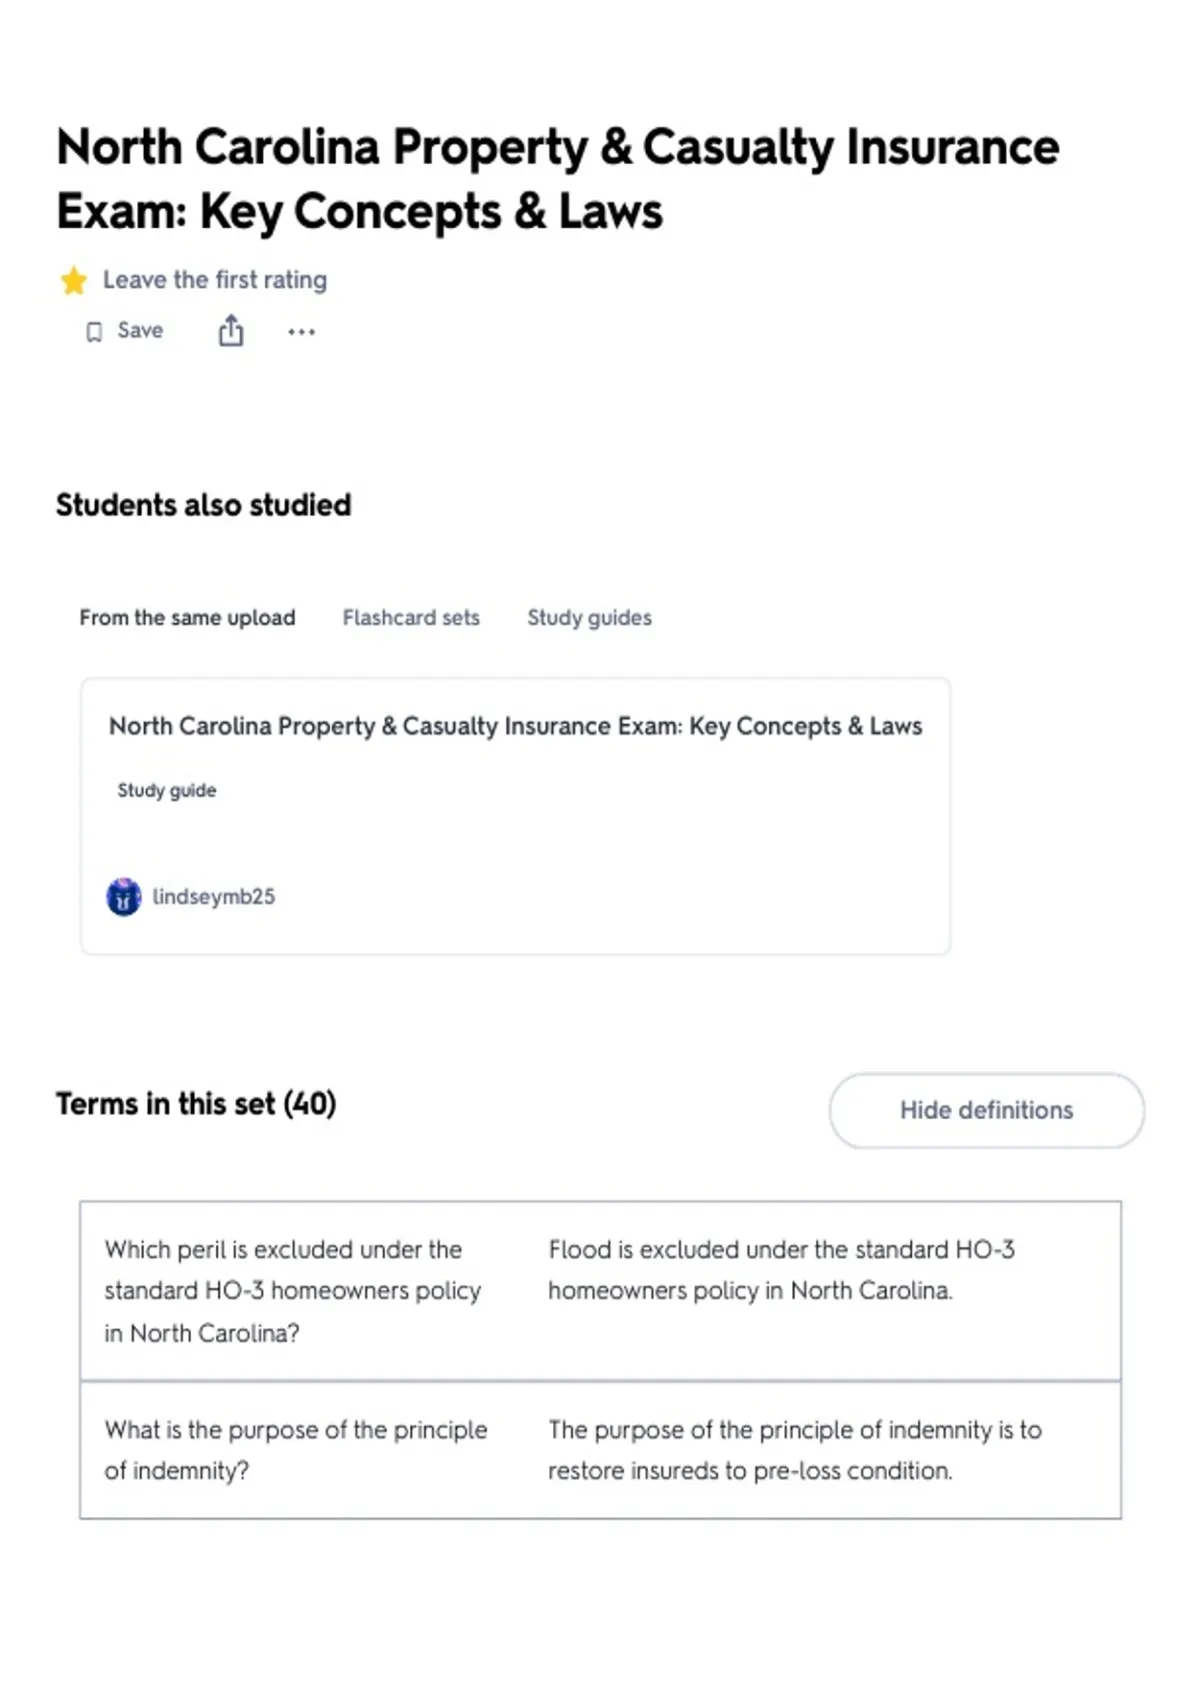
Task: Click the yellow star rating icon
Action: pyautogui.click(x=73, y=281)
